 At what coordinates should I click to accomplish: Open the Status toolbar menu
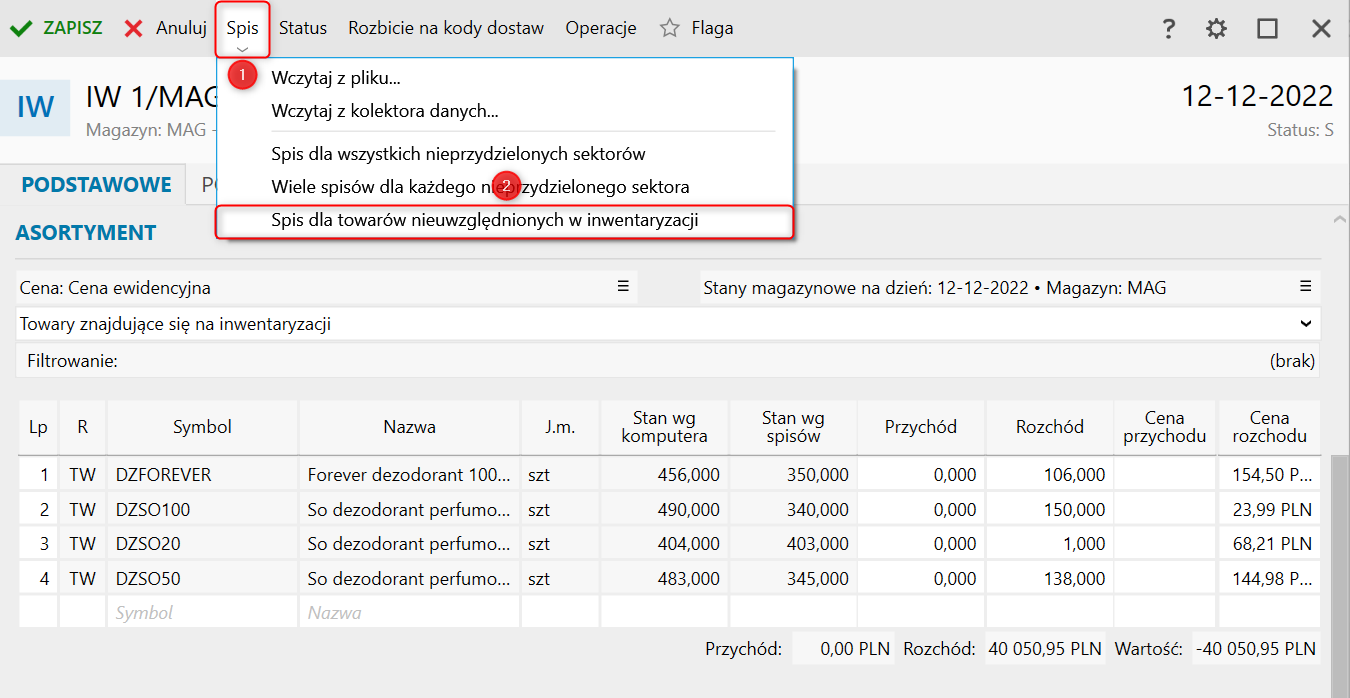click(303, 28)
